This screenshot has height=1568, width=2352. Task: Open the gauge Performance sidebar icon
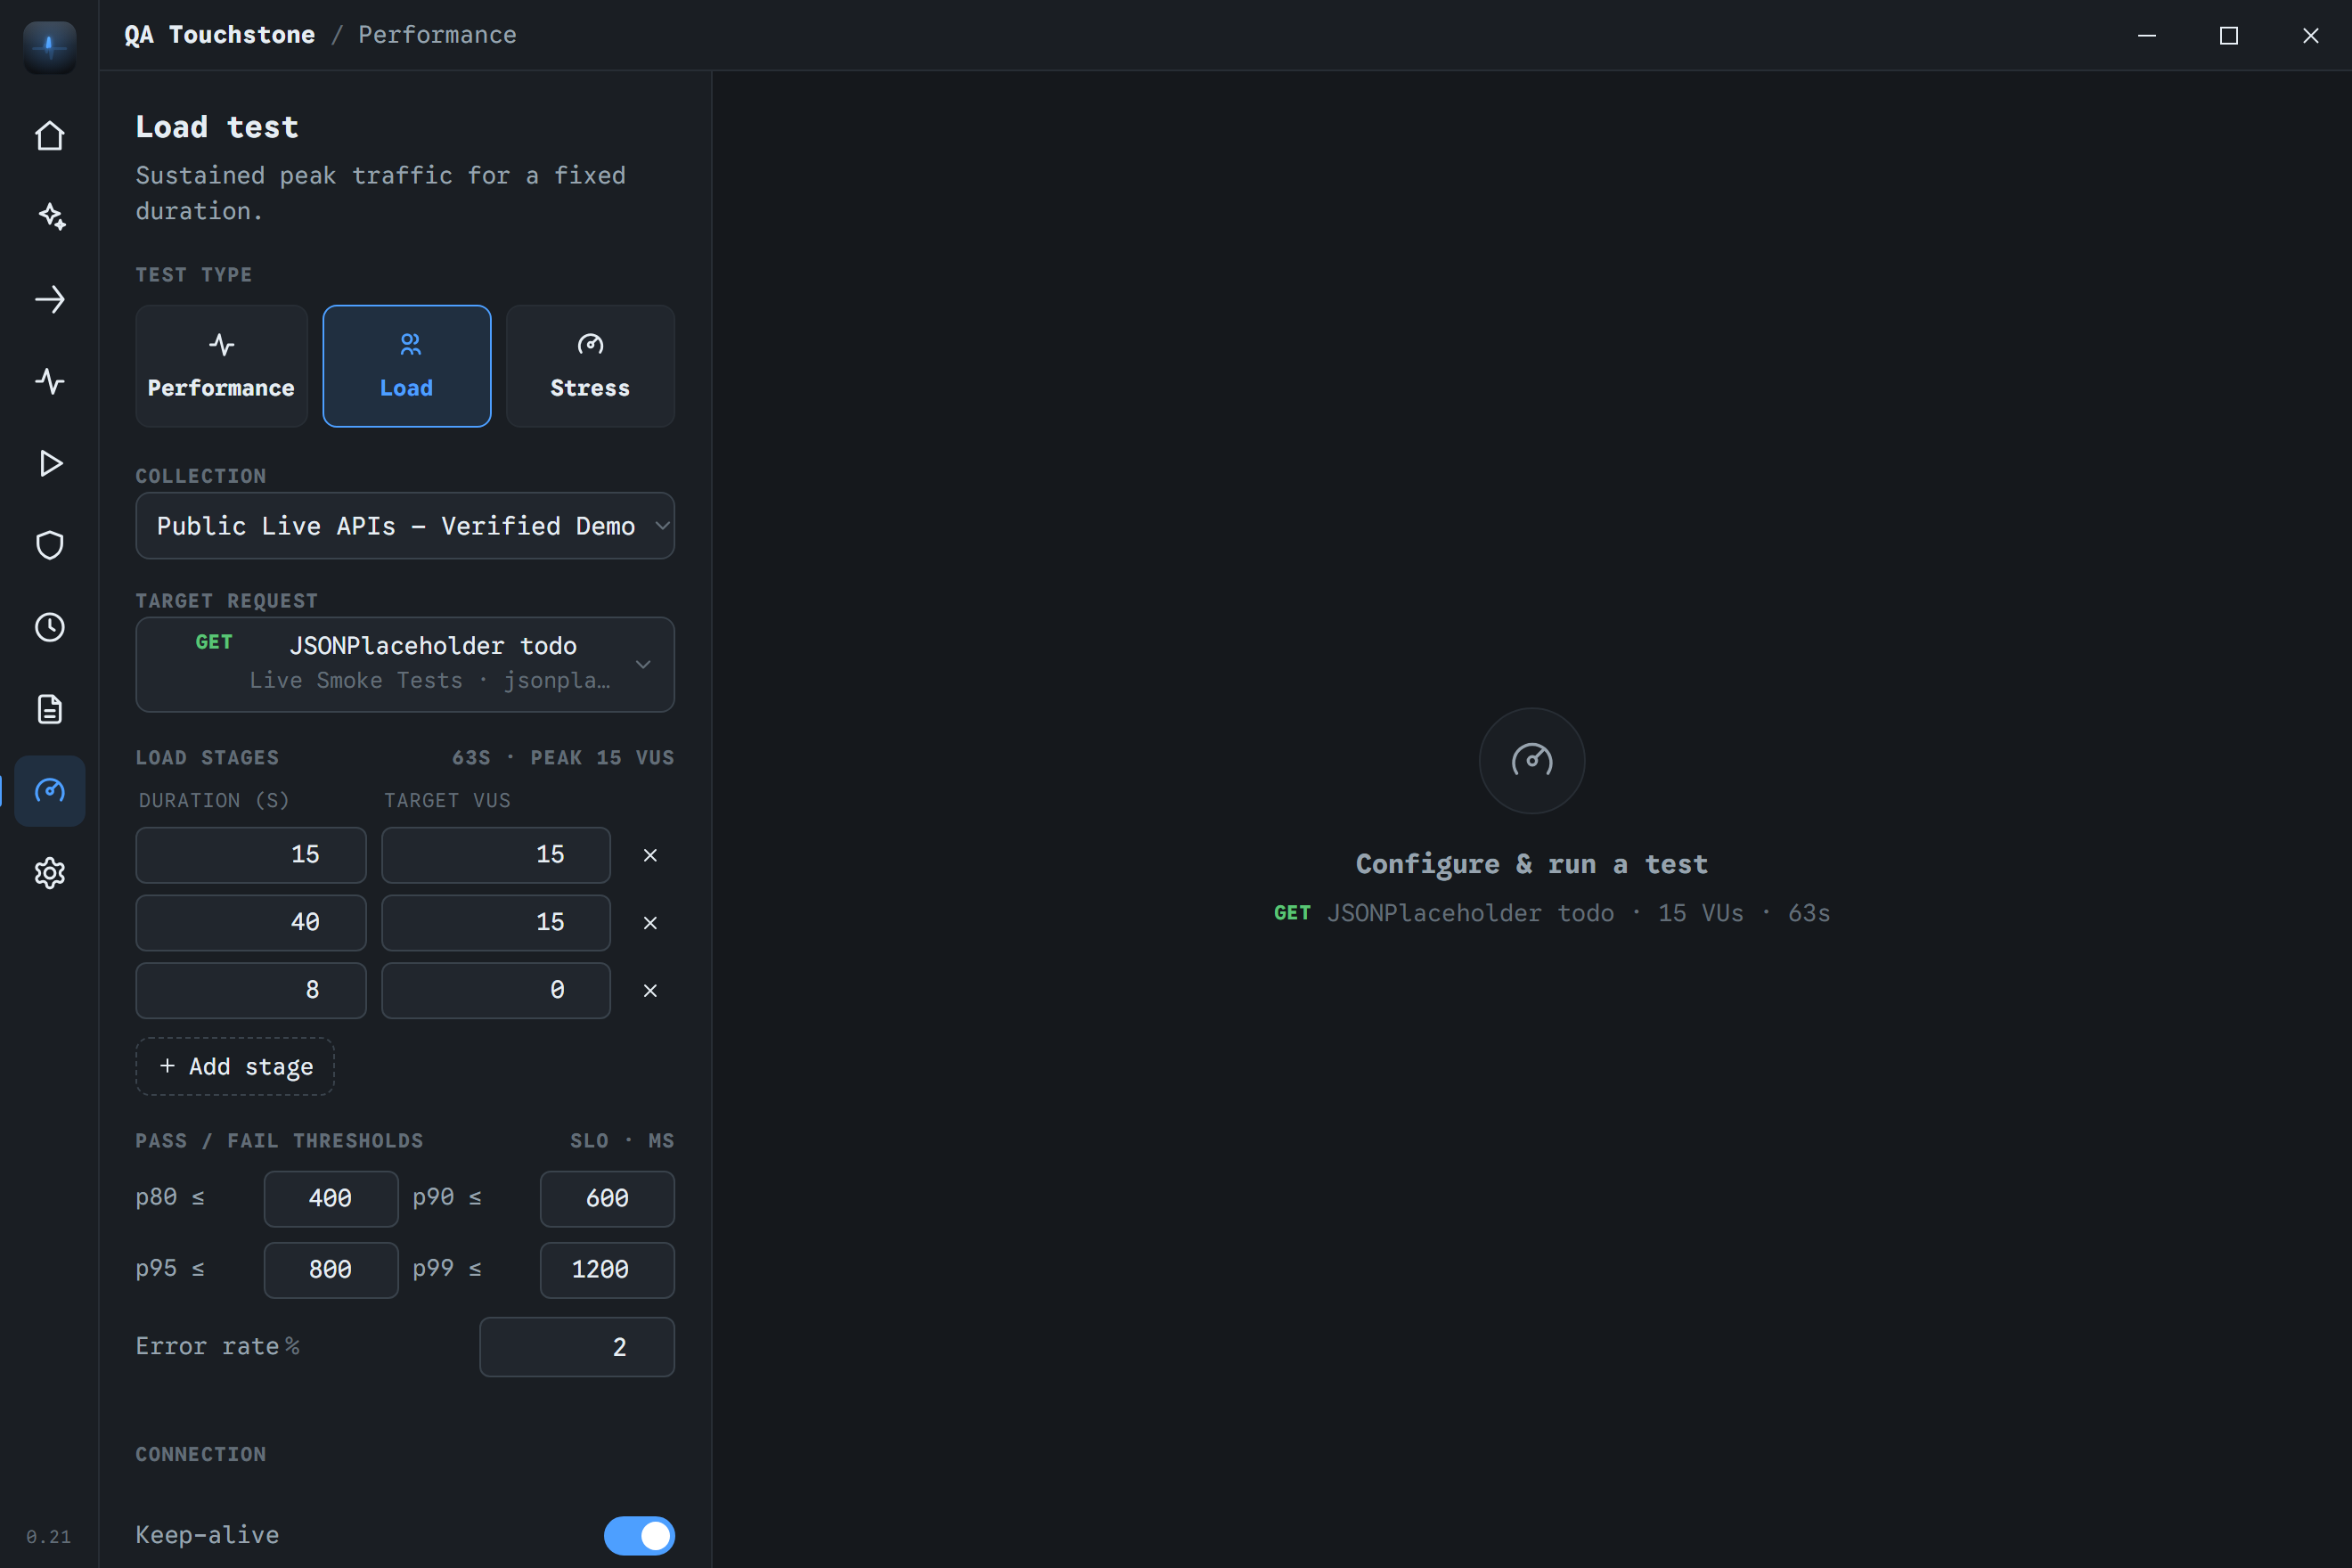pyautogui.click(x=49, y=791)
